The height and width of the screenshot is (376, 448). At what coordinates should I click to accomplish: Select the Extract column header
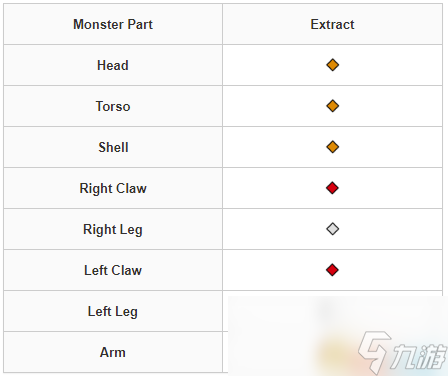point(332,24)
